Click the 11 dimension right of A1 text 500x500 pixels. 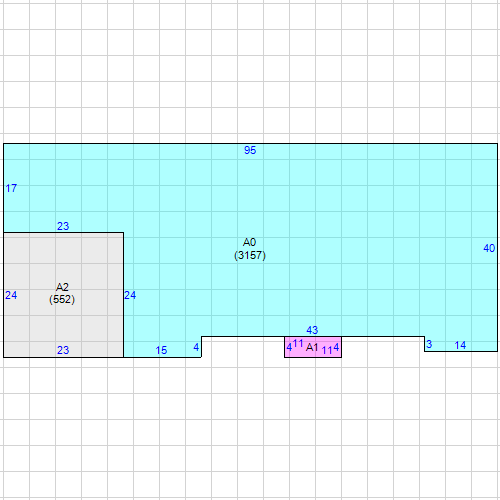pos(327,350)
